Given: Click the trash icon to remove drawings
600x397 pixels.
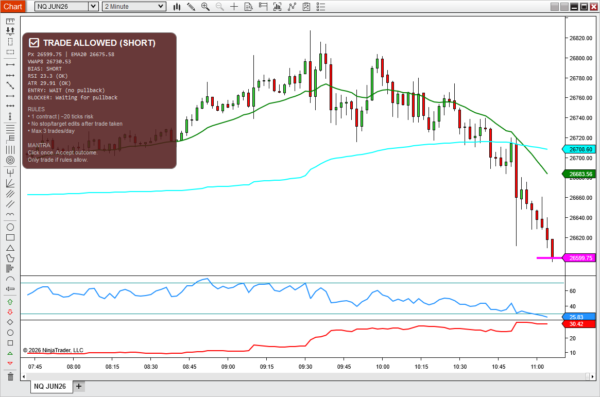Looking at the screenshot, I should tap(10, 376).
